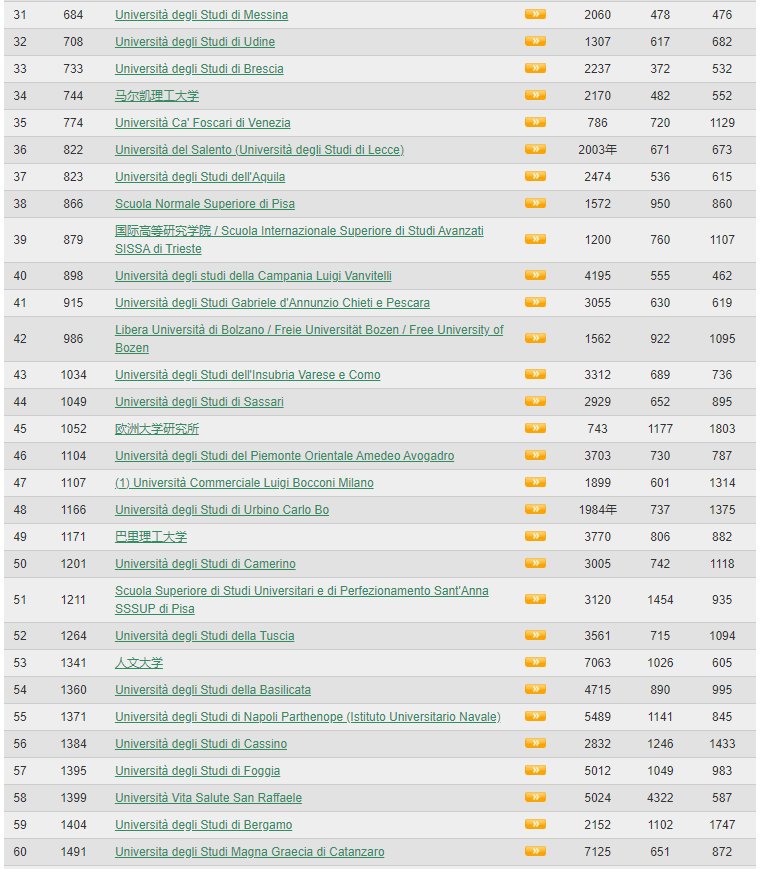Open the 马尔凯理工大学 link
Viewport: 762px width, 869px height.
tap(157, 96)
